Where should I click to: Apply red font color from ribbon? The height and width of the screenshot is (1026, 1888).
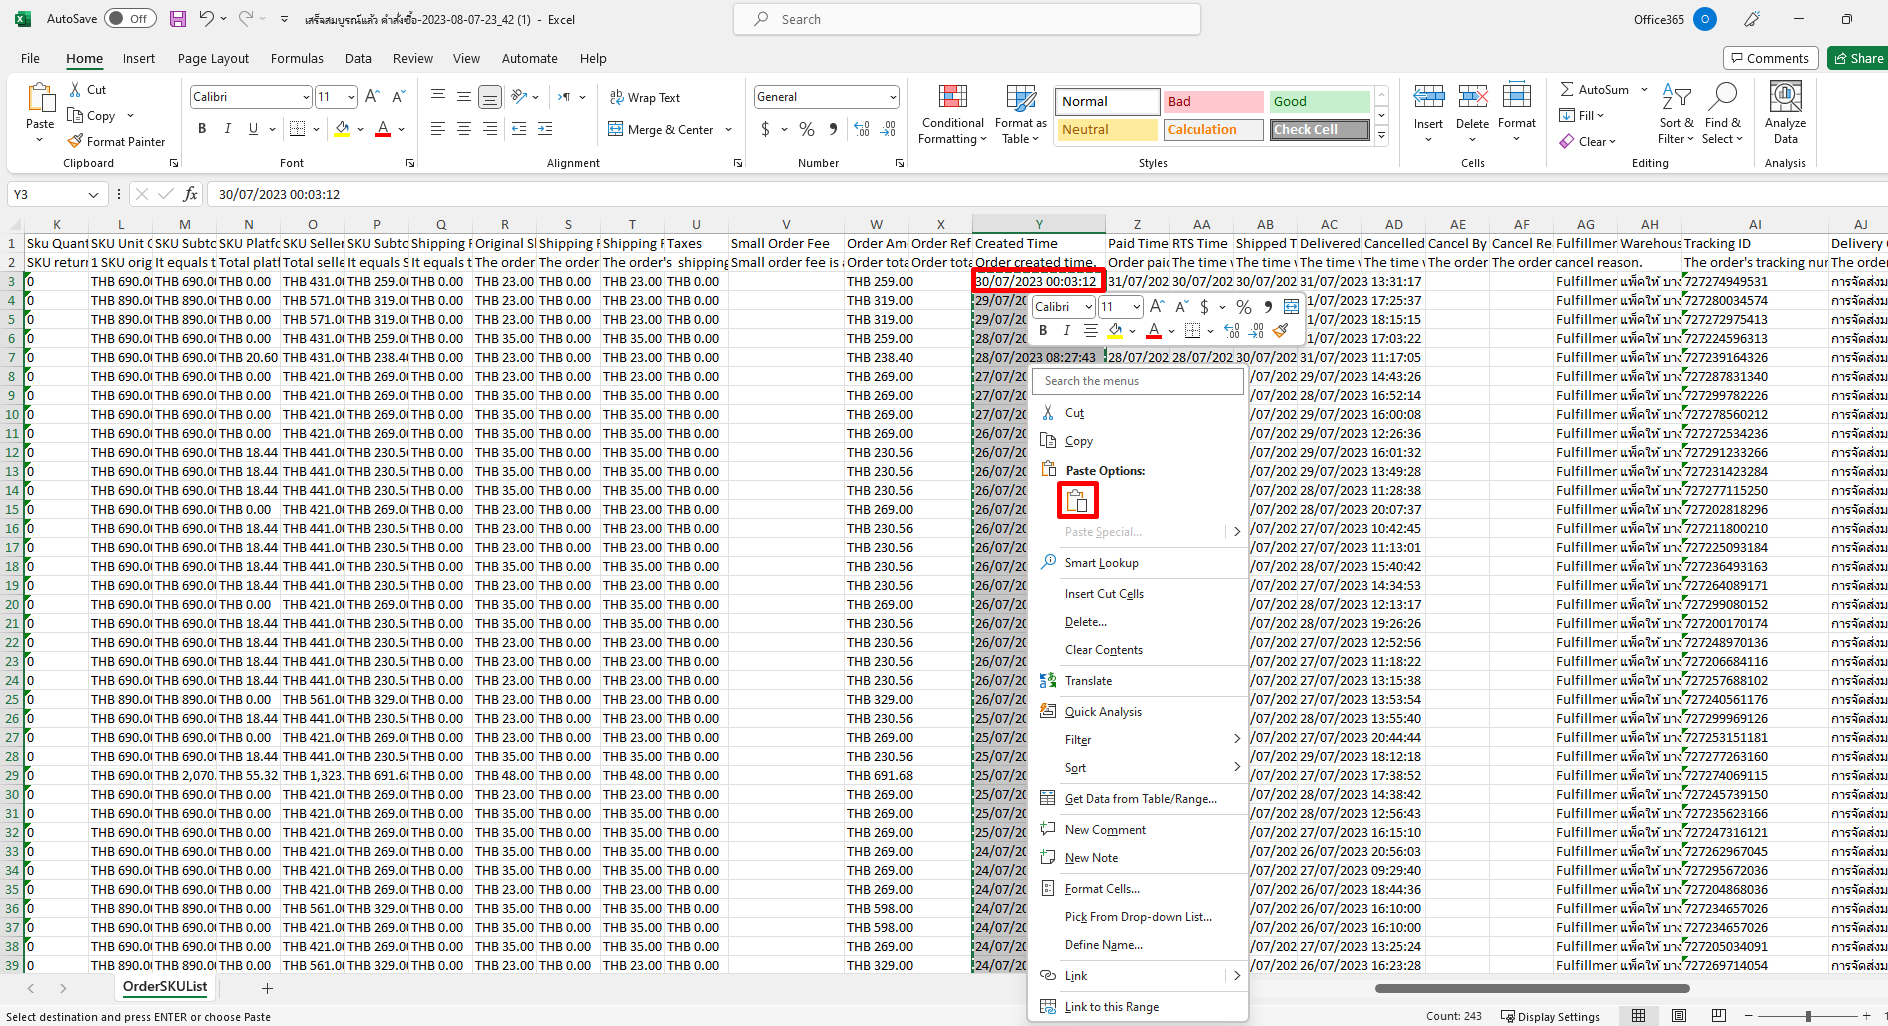coord(383,129)
